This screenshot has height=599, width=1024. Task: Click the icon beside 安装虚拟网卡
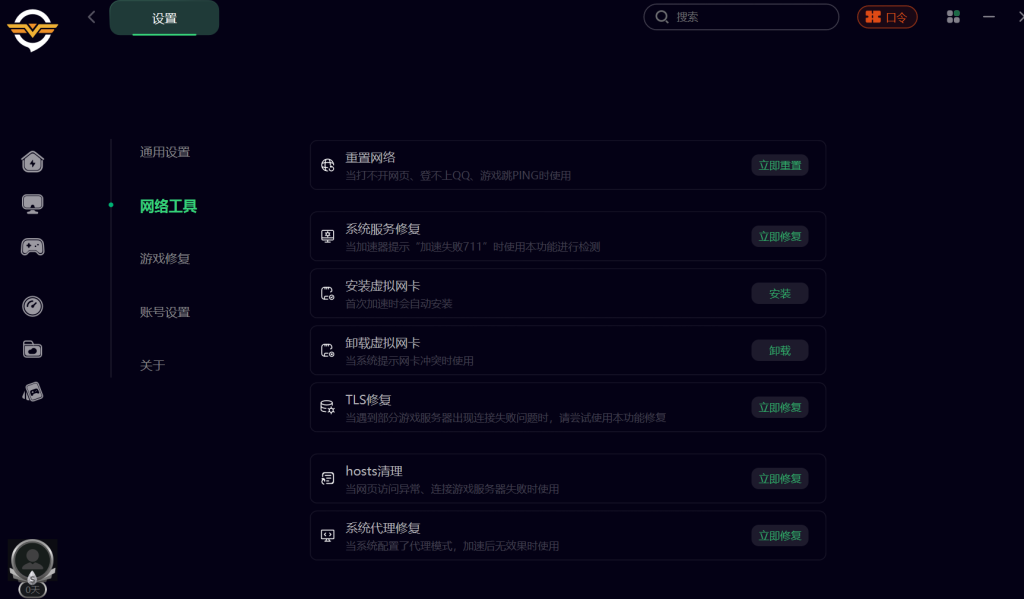point(328,293)
